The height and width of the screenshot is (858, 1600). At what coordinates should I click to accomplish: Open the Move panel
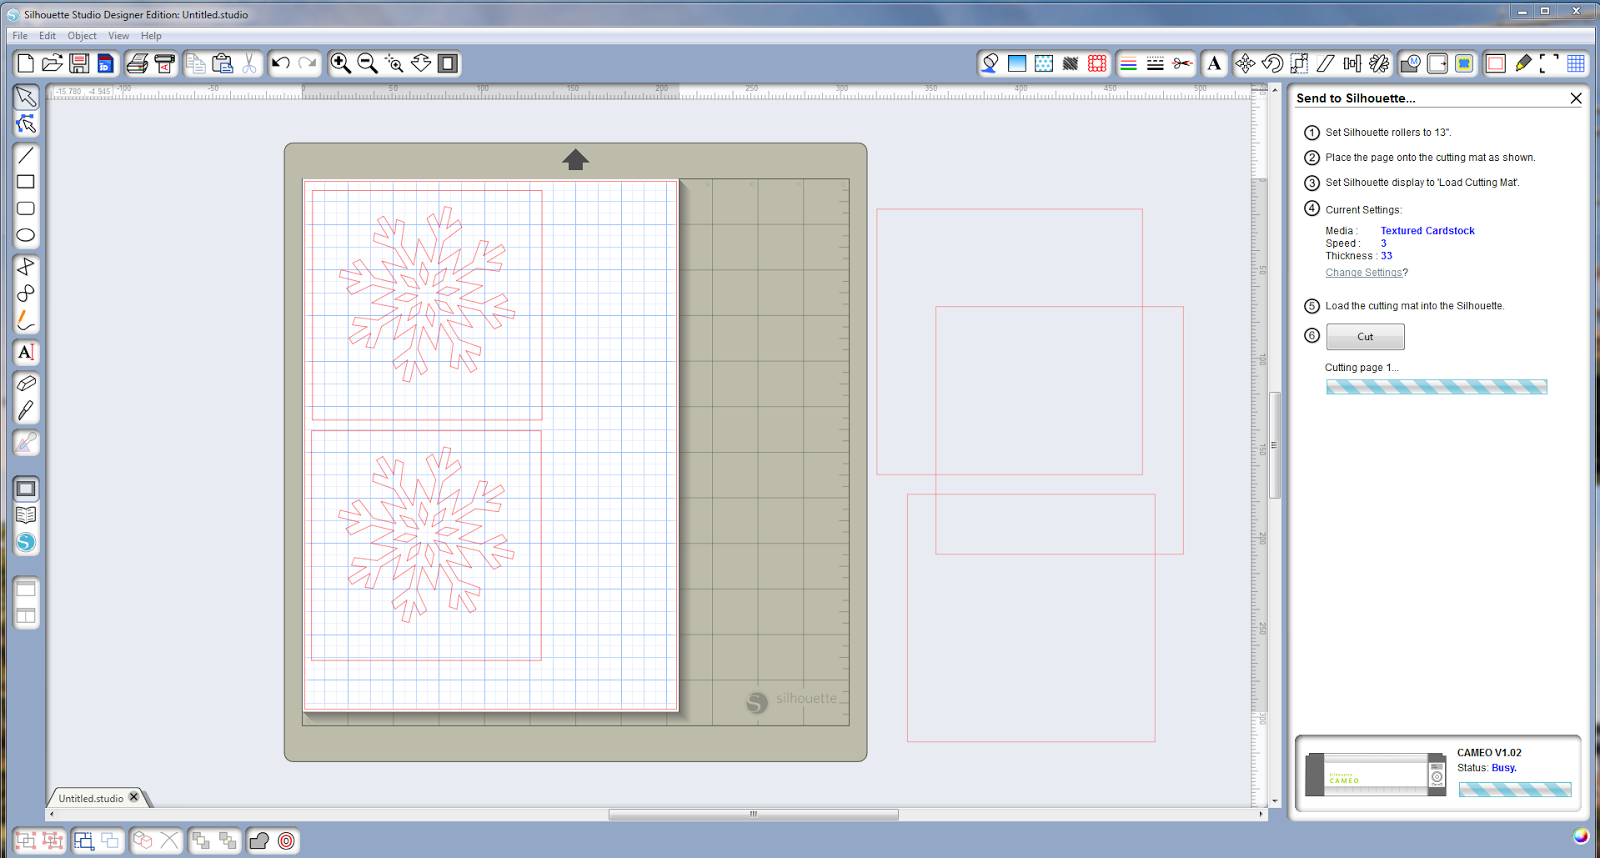point(1245,63)
